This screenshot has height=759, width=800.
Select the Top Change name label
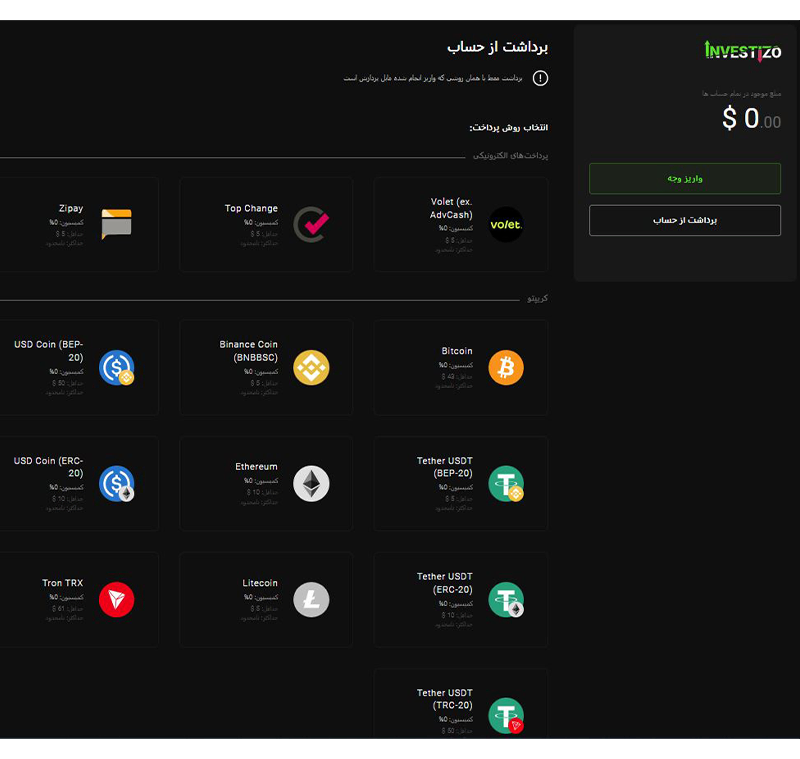(251, 208)
